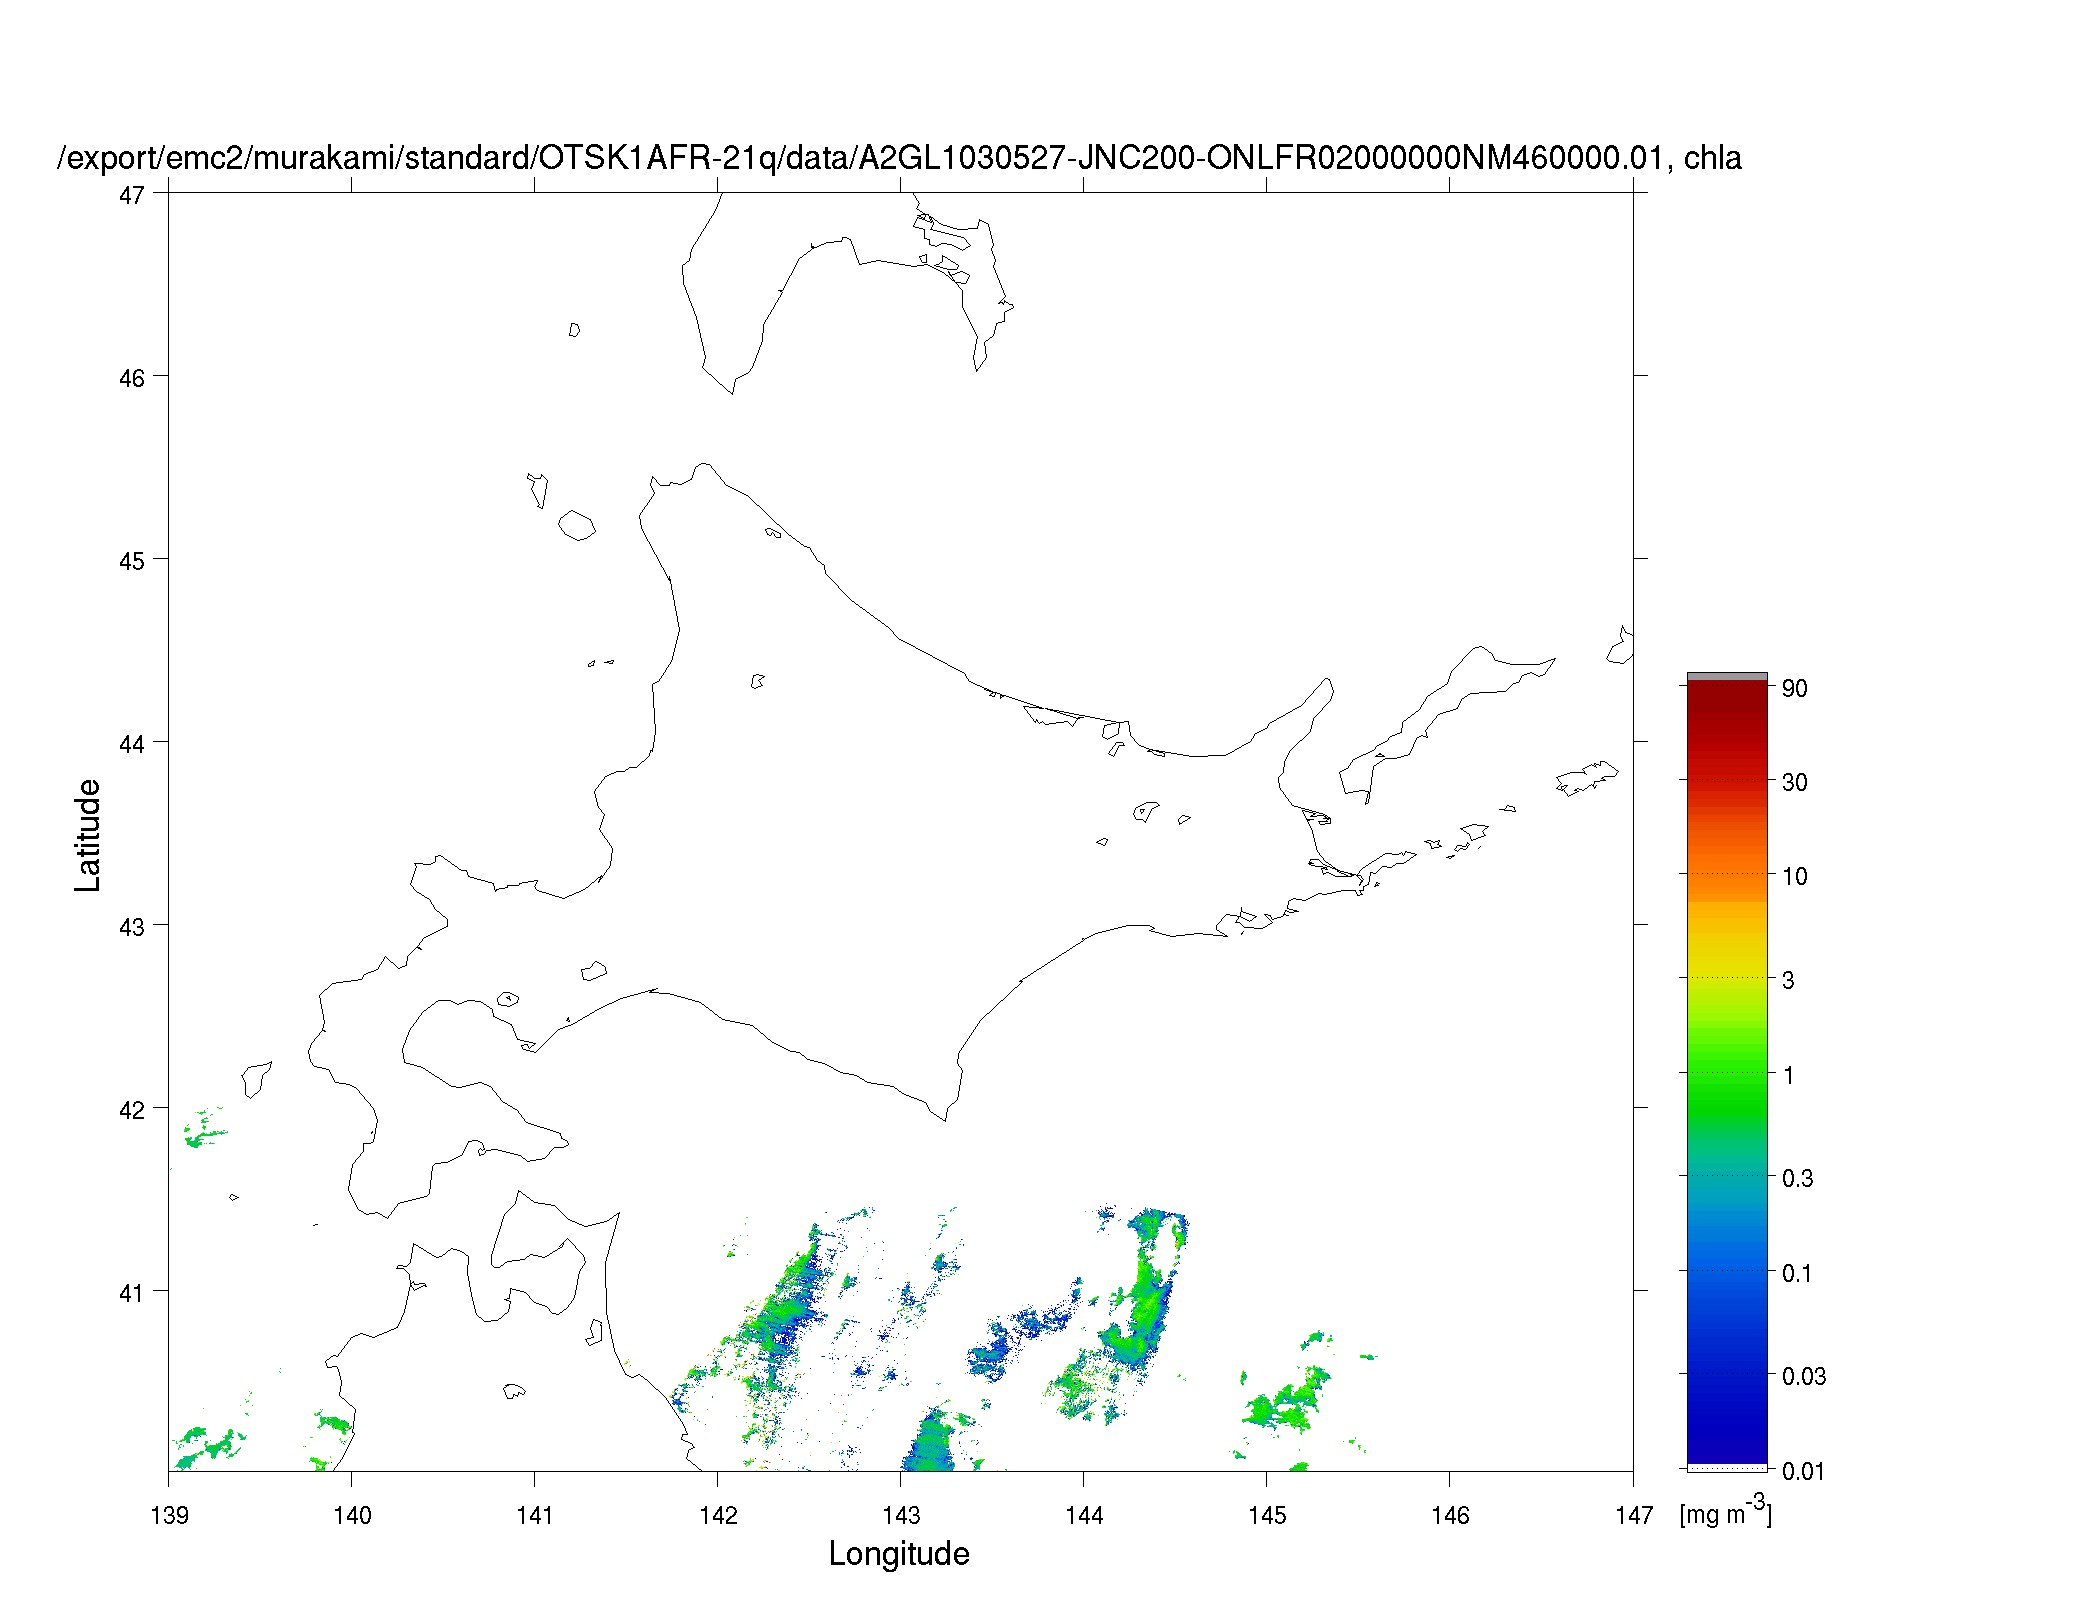Image resolution: width=2099 pixels, height=1600 pixels.
Task: Click latitude tick label 47
Action: coord(131,195)
